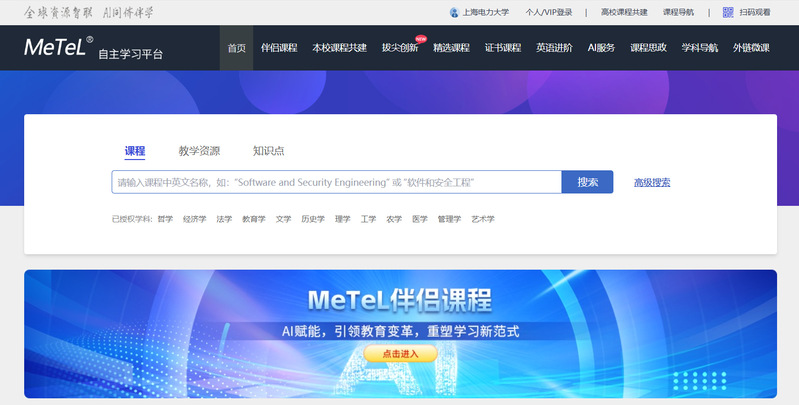799x405 pixels.
Task: Click the 点击进入 banner button
Action: click(x=399, y=353)
